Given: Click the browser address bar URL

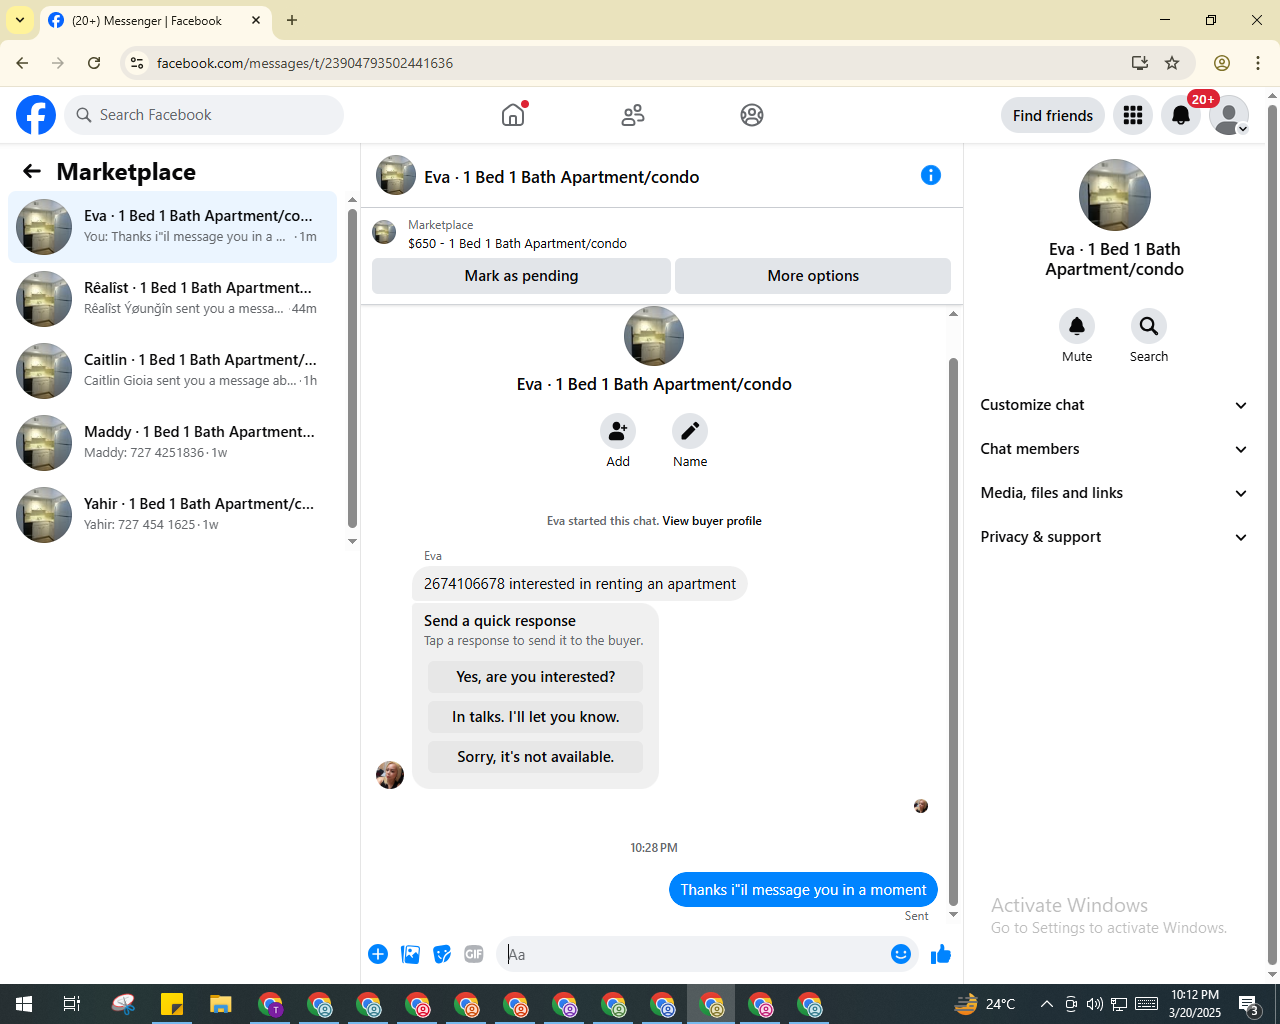Looking at the screenshot, I should coord(305,63).
